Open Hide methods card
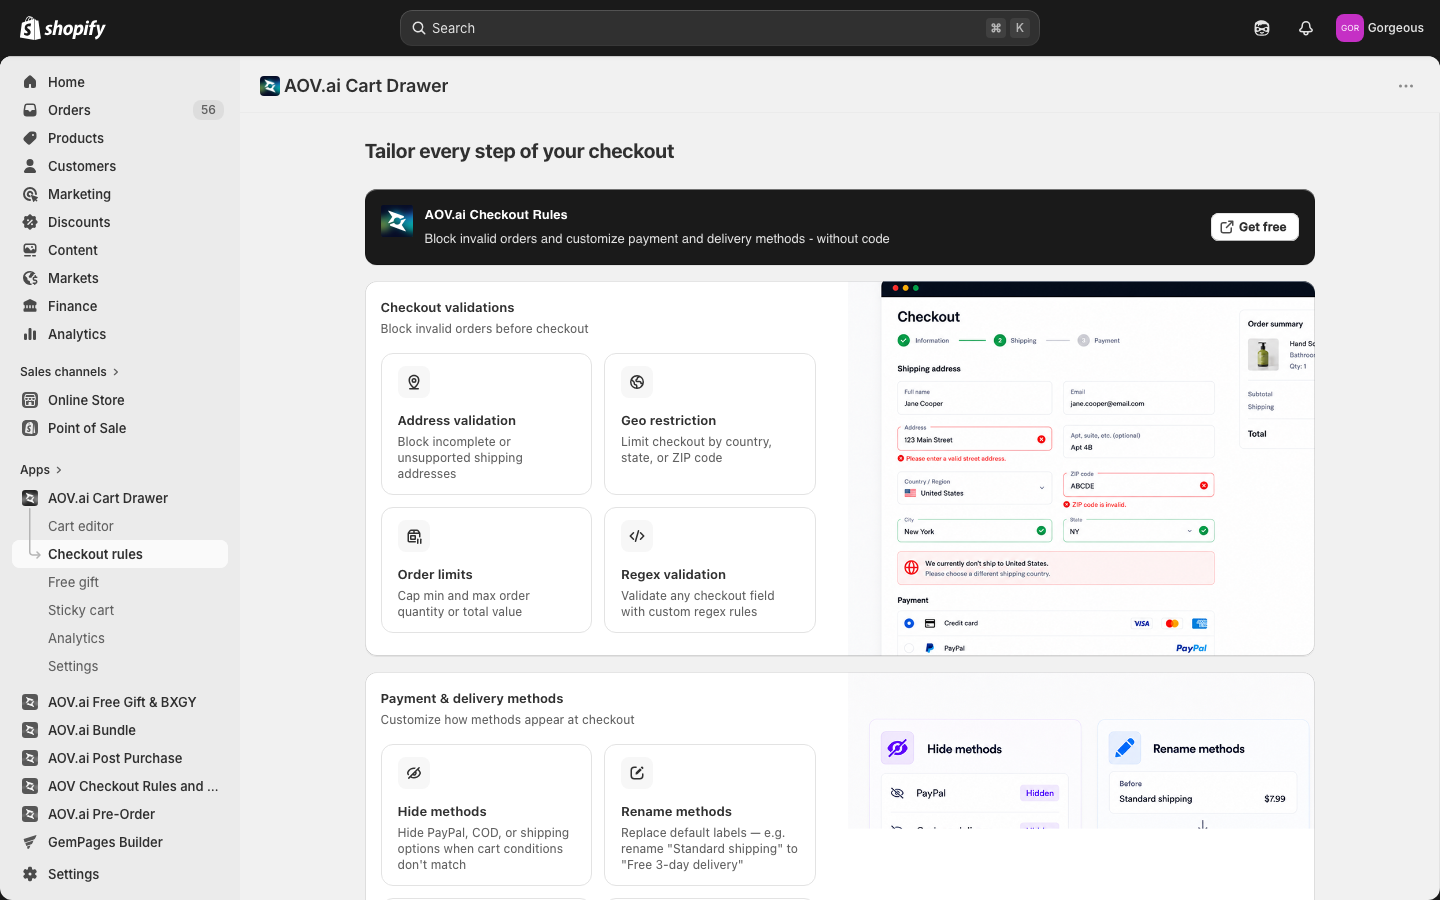 (x=486, y=815)
